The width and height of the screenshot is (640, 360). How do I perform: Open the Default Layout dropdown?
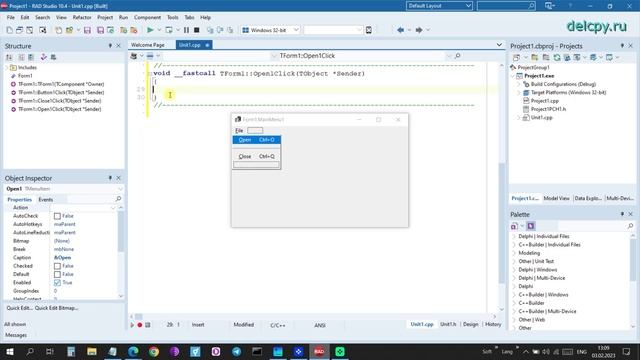pos(468,6)
